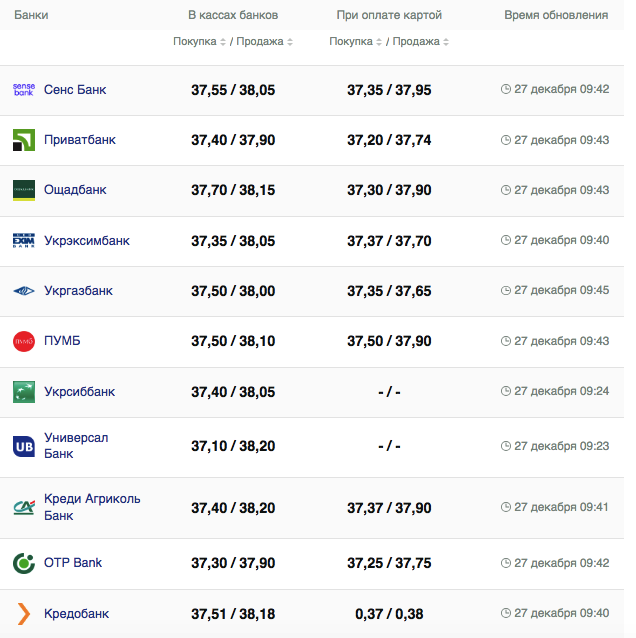The height and width of the screenshot is (638, 636).
Task: Click the Universal Bank UB logo
Action: [x=24, y=446]
